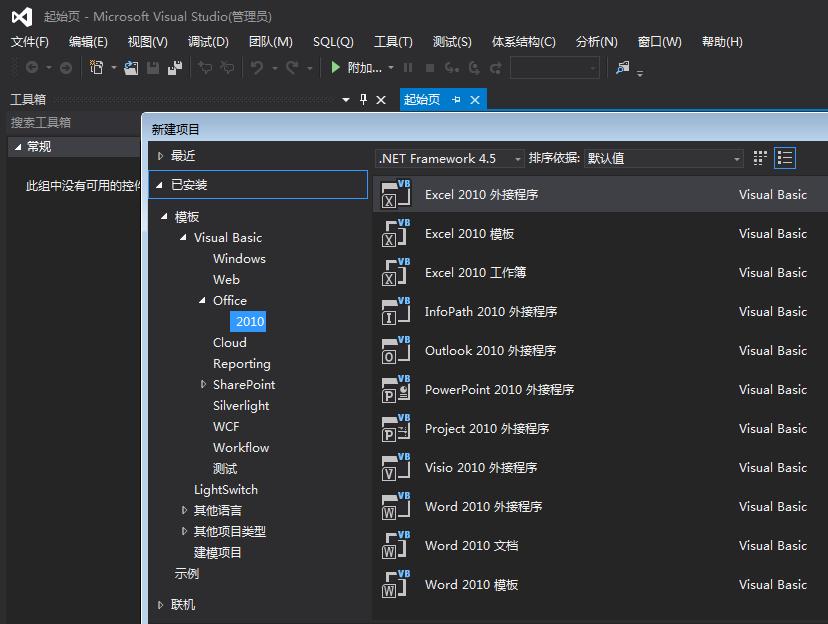The height and width of the screenshot is (624, 828).
Task: Click the Undo icon in the toolbar
Action: pos(255,69)
